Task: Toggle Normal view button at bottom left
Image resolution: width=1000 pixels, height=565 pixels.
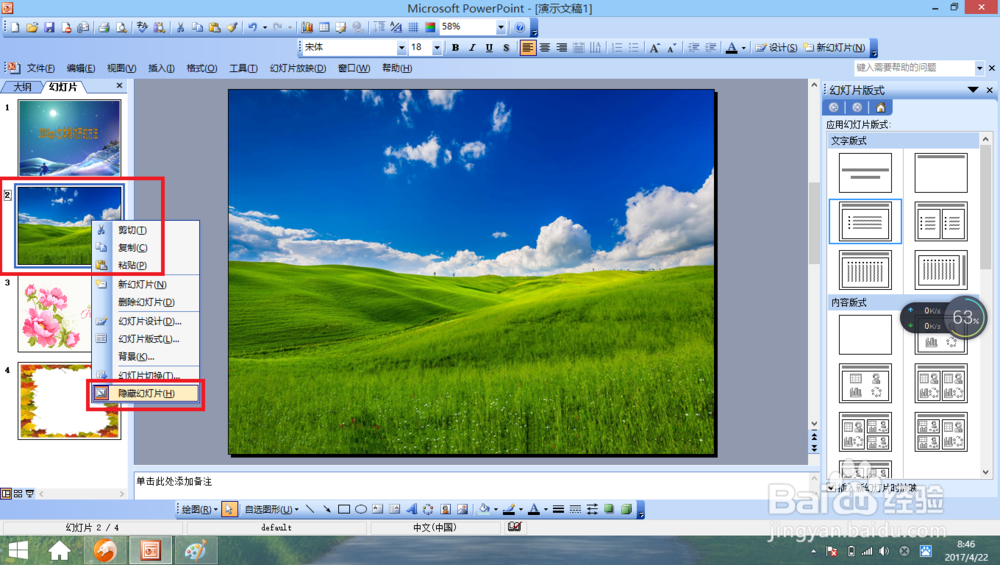Action: click(x=6, y=494)
